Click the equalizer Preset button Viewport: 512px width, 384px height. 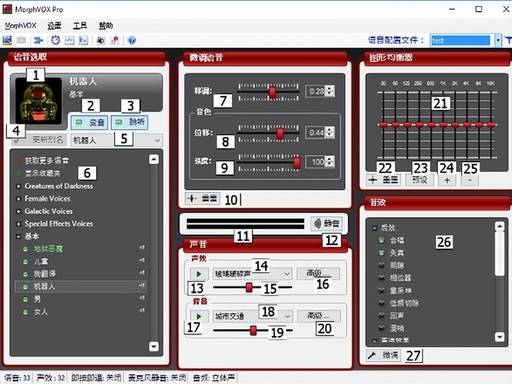coord(420,180)
